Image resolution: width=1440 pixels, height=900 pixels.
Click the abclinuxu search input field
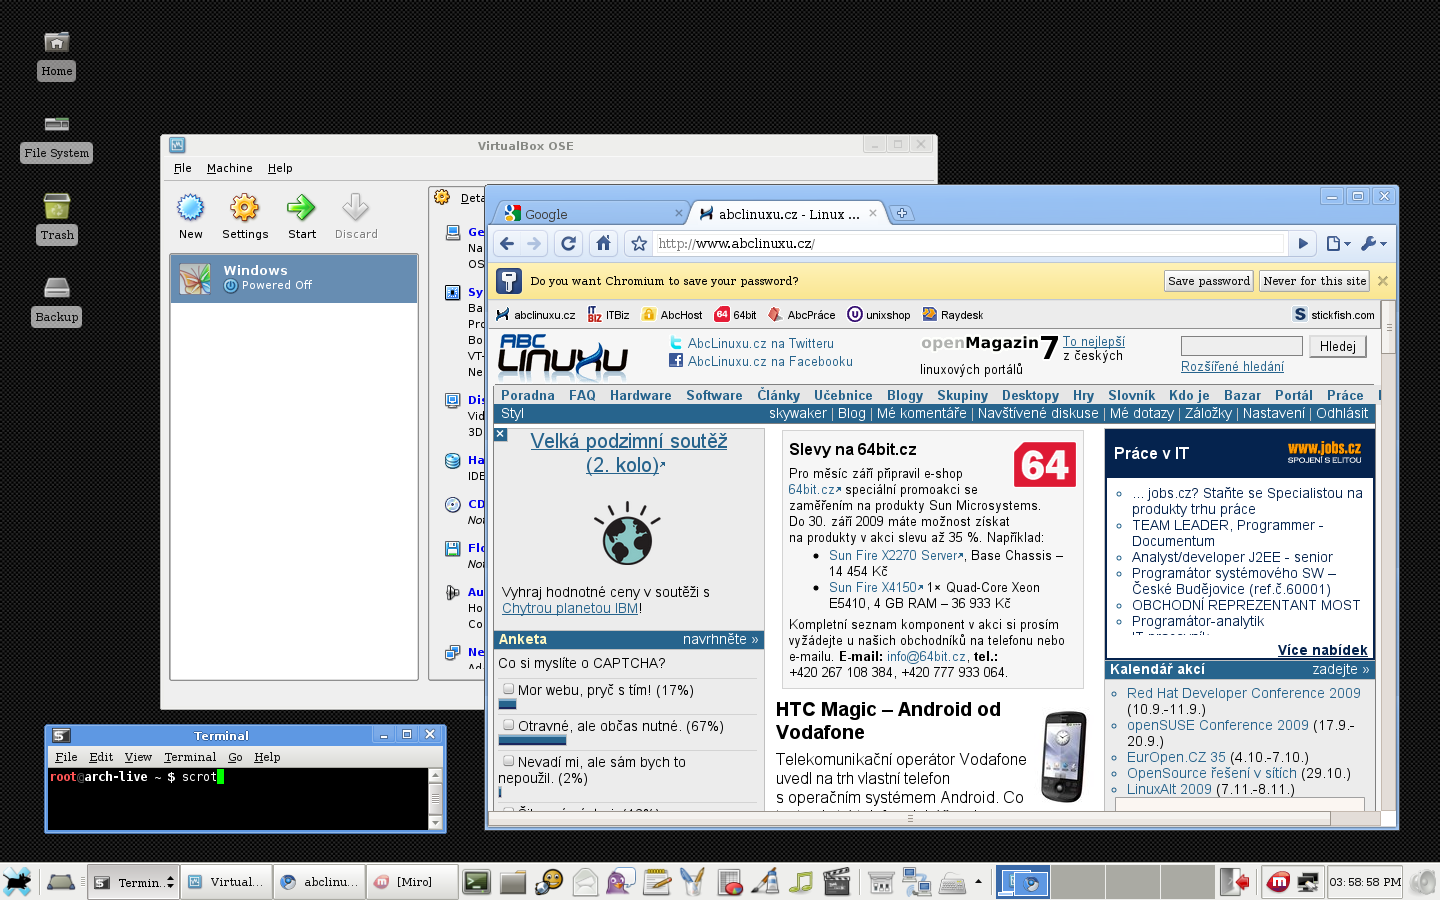click(x=1241, y=346)
